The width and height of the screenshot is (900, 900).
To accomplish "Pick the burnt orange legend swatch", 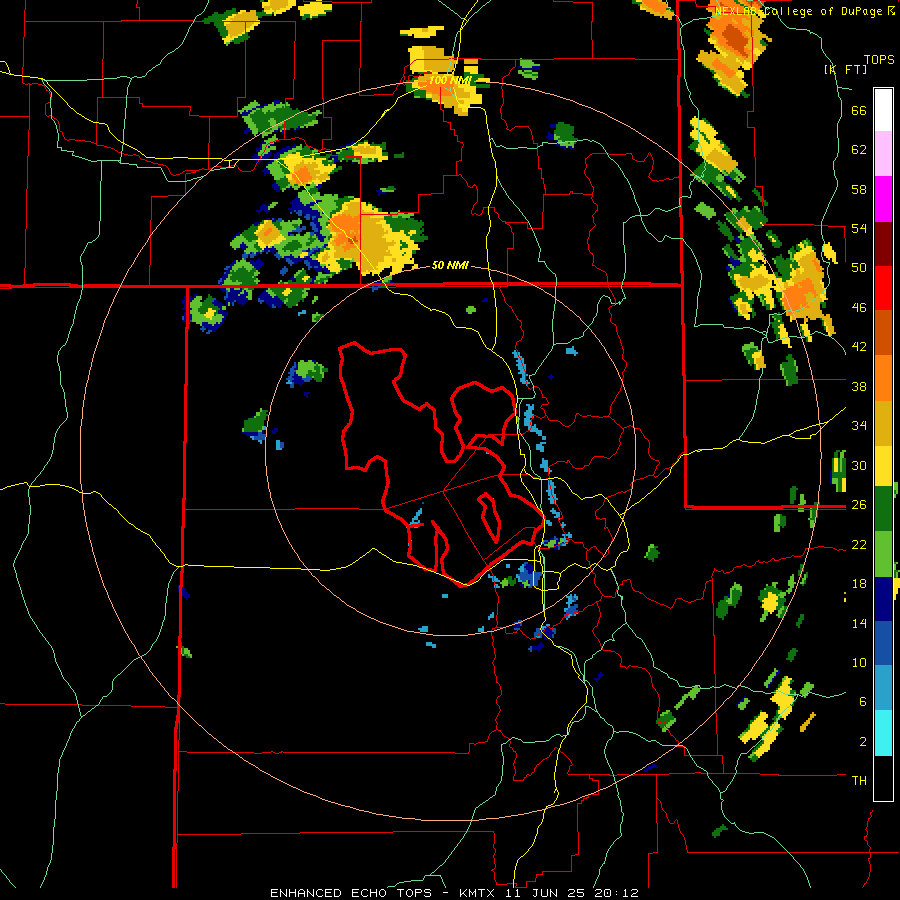I will pos(883,332).
